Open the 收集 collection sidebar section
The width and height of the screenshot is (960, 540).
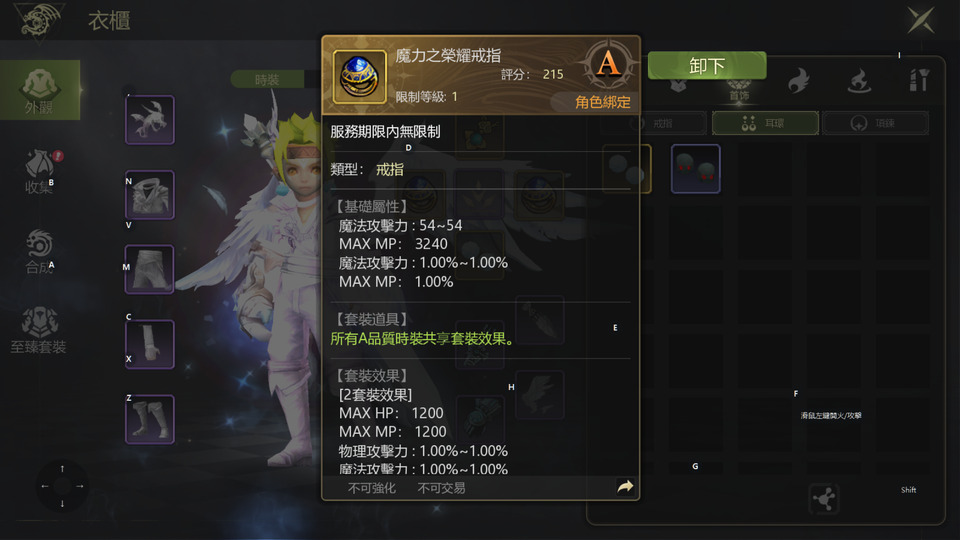tap(40, 172)
